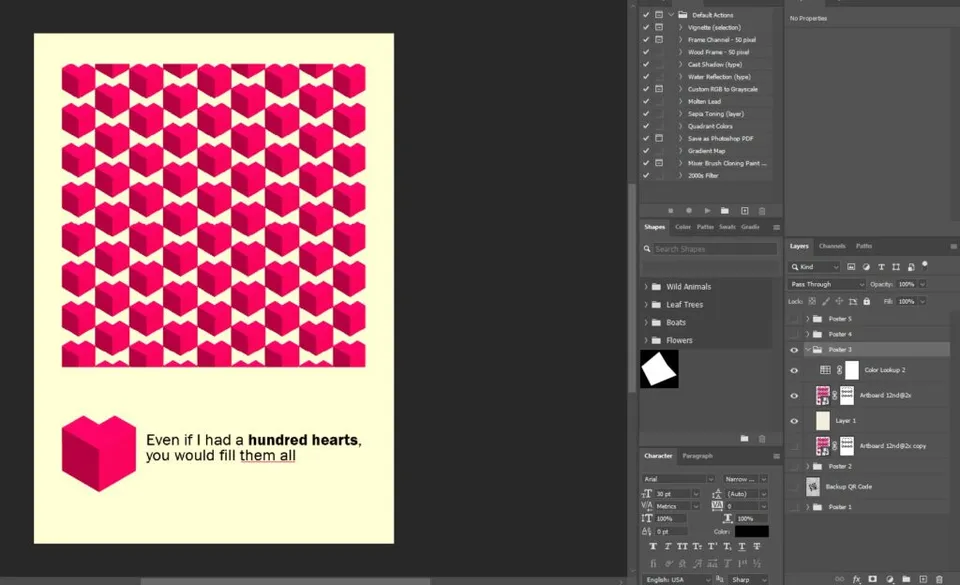The height and width of the screenshot is (585, 960).
Task: Filter layers by adjustment layers icon
Action: [866, 267]
